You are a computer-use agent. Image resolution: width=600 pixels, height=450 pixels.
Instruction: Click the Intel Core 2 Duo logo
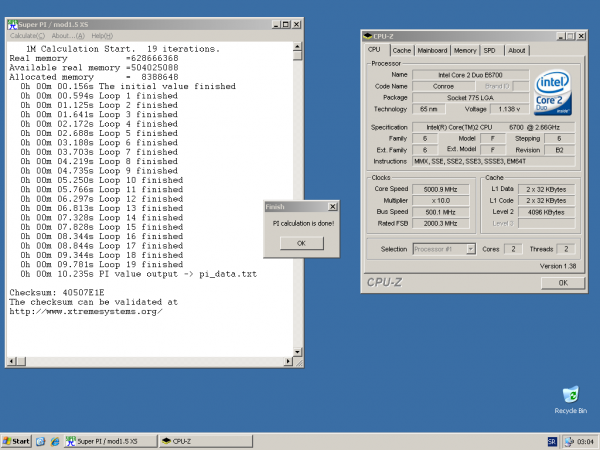[x=553, y=92]
